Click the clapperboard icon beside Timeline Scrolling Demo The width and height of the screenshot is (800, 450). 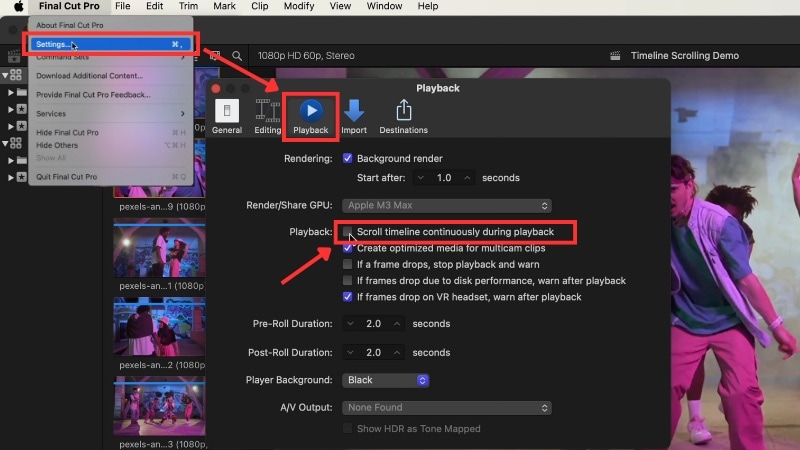(615, 56)
